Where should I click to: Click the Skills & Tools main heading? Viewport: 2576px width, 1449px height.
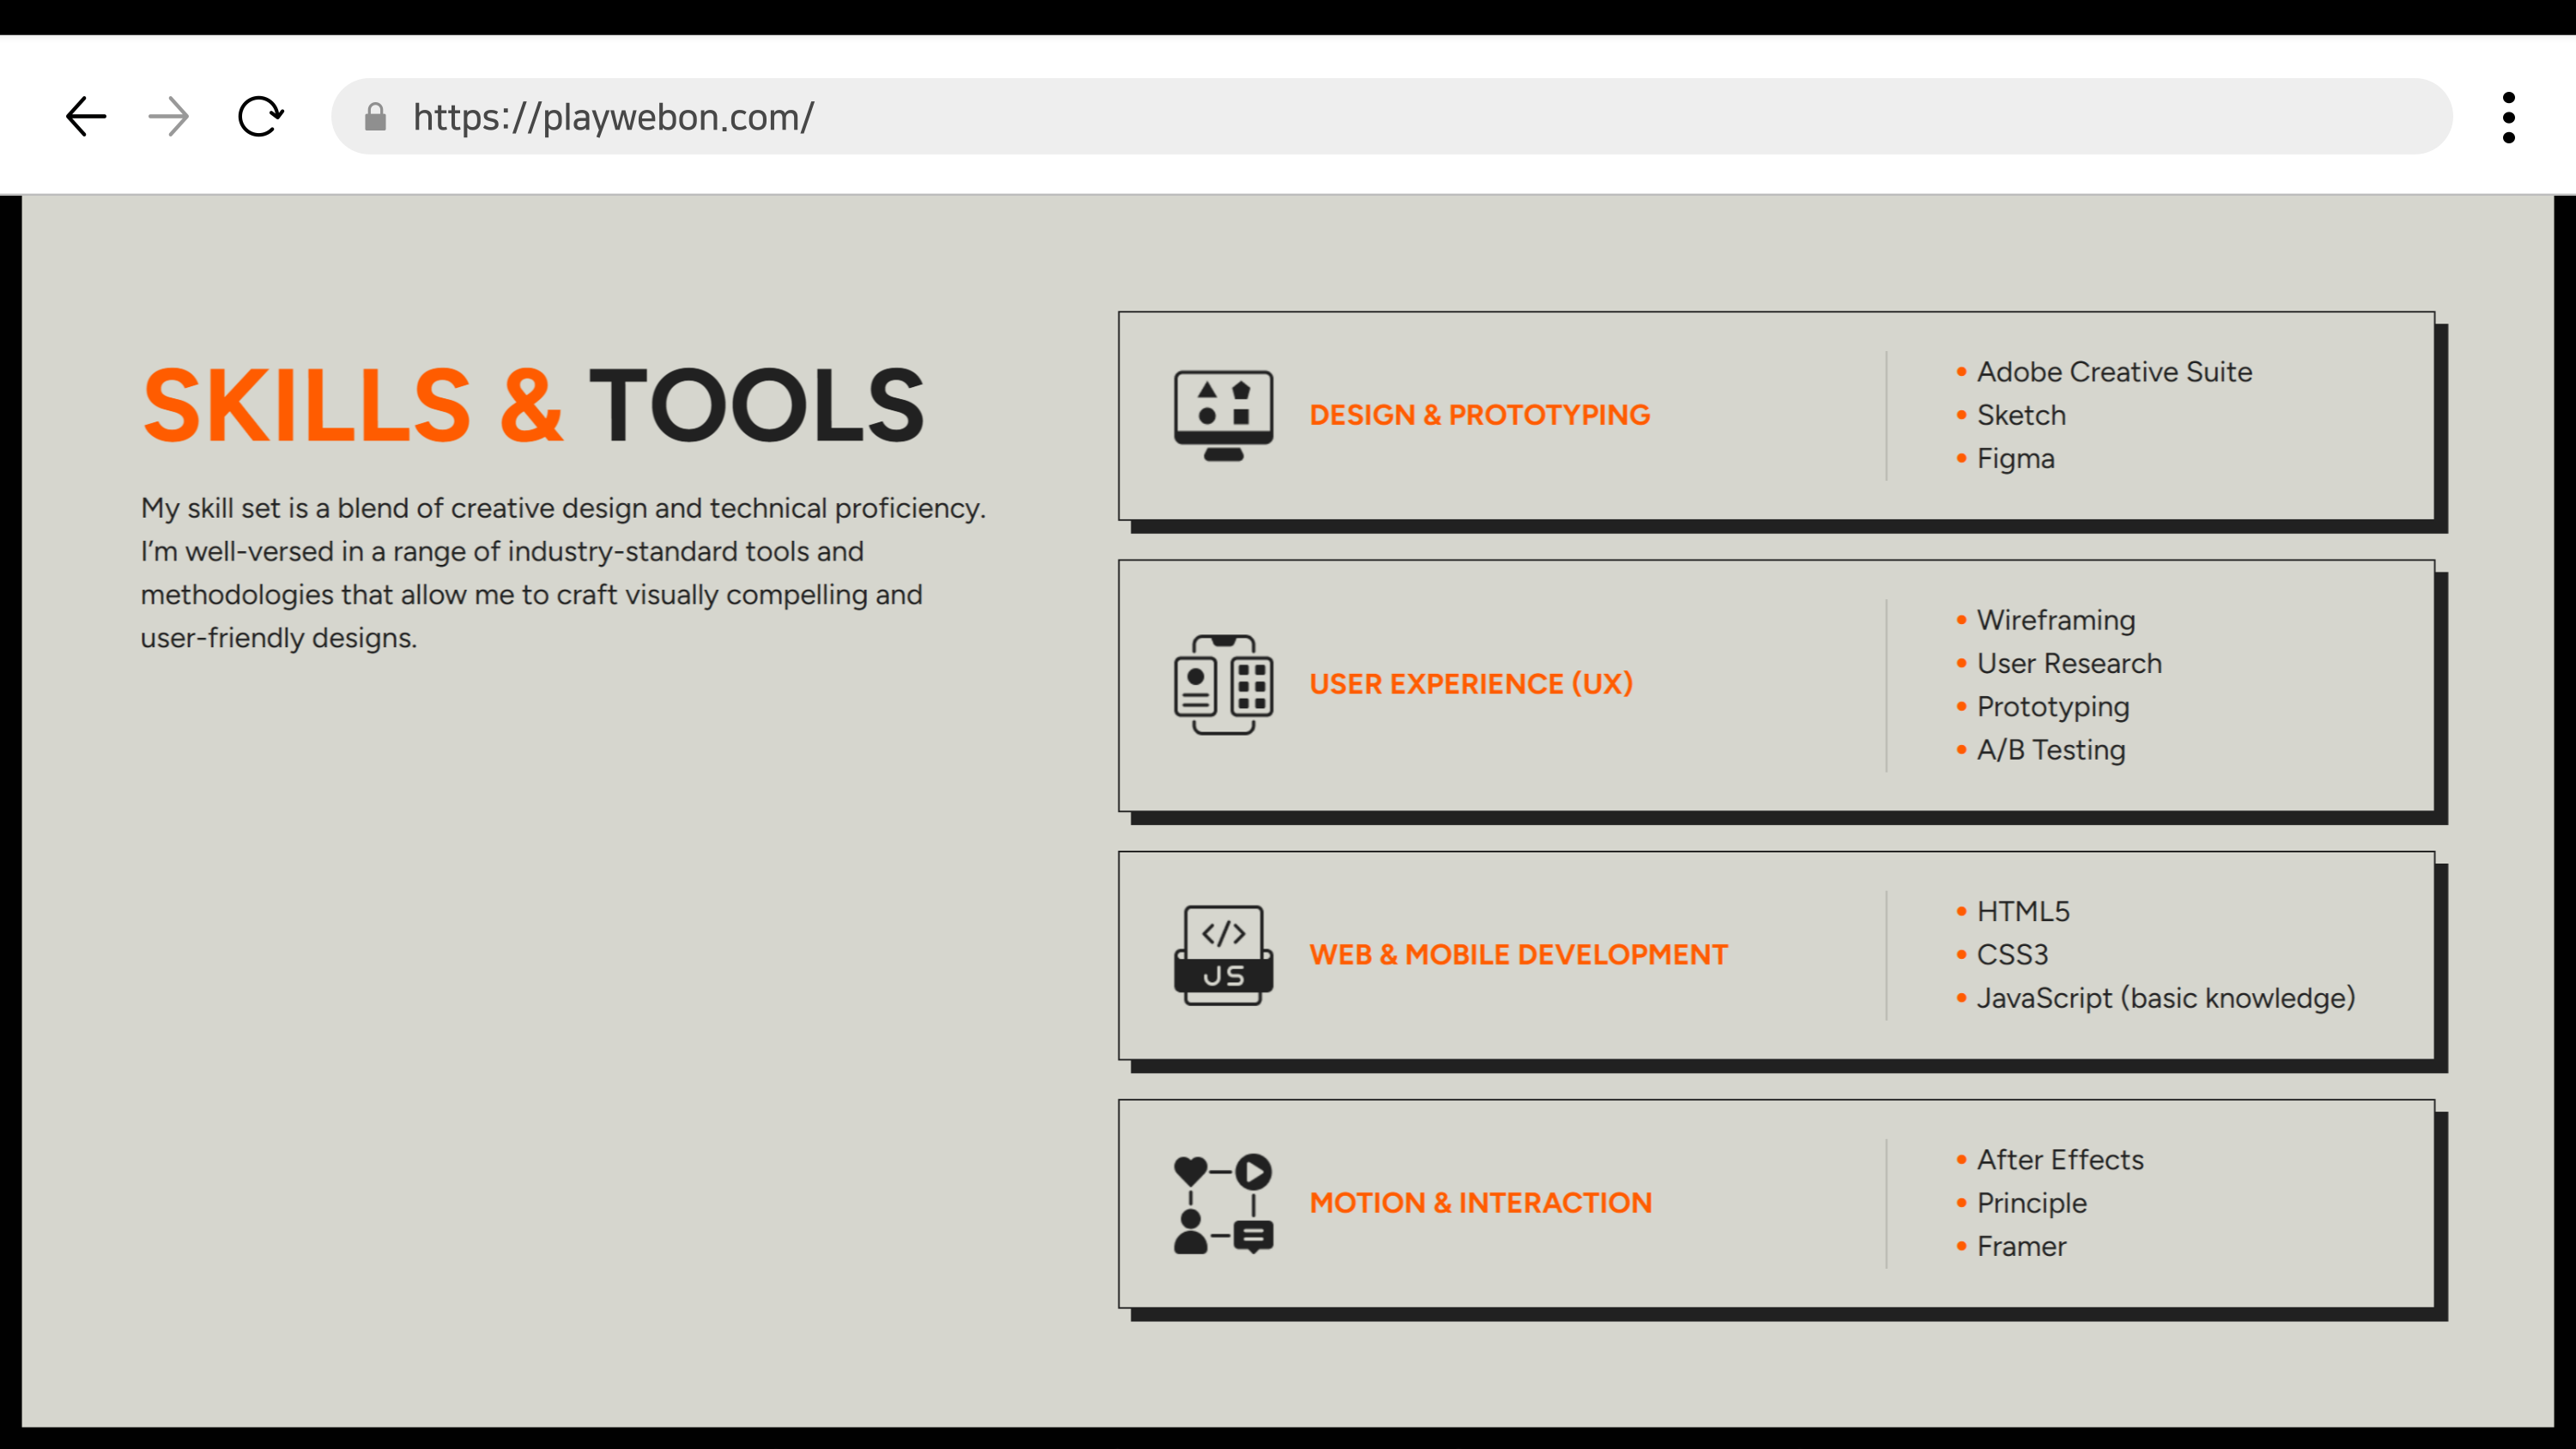[x=533, y=405]
